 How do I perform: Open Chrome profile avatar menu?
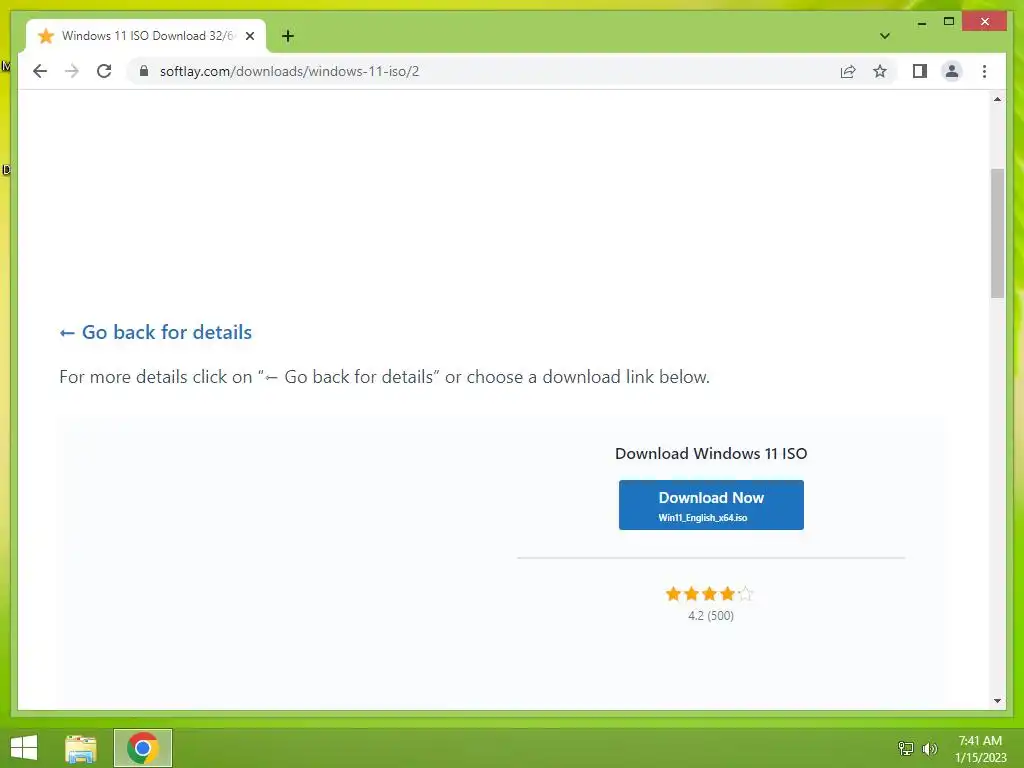[952, 71]
